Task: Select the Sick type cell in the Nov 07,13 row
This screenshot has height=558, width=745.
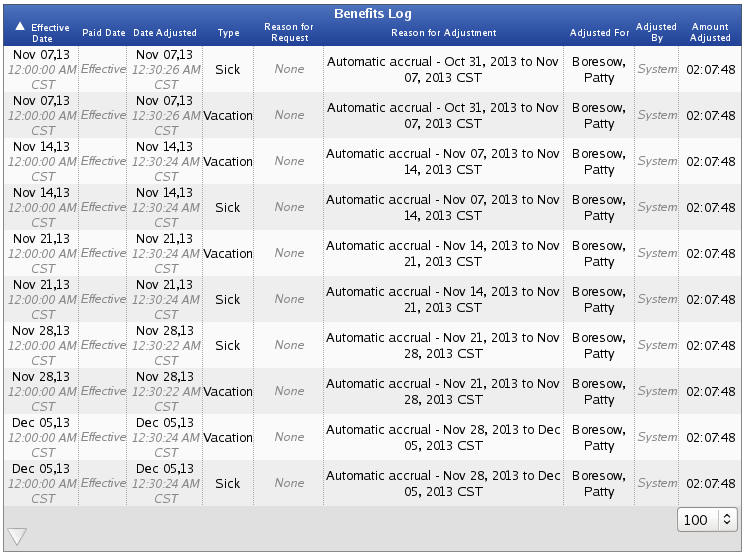Action: pos(228,69)
